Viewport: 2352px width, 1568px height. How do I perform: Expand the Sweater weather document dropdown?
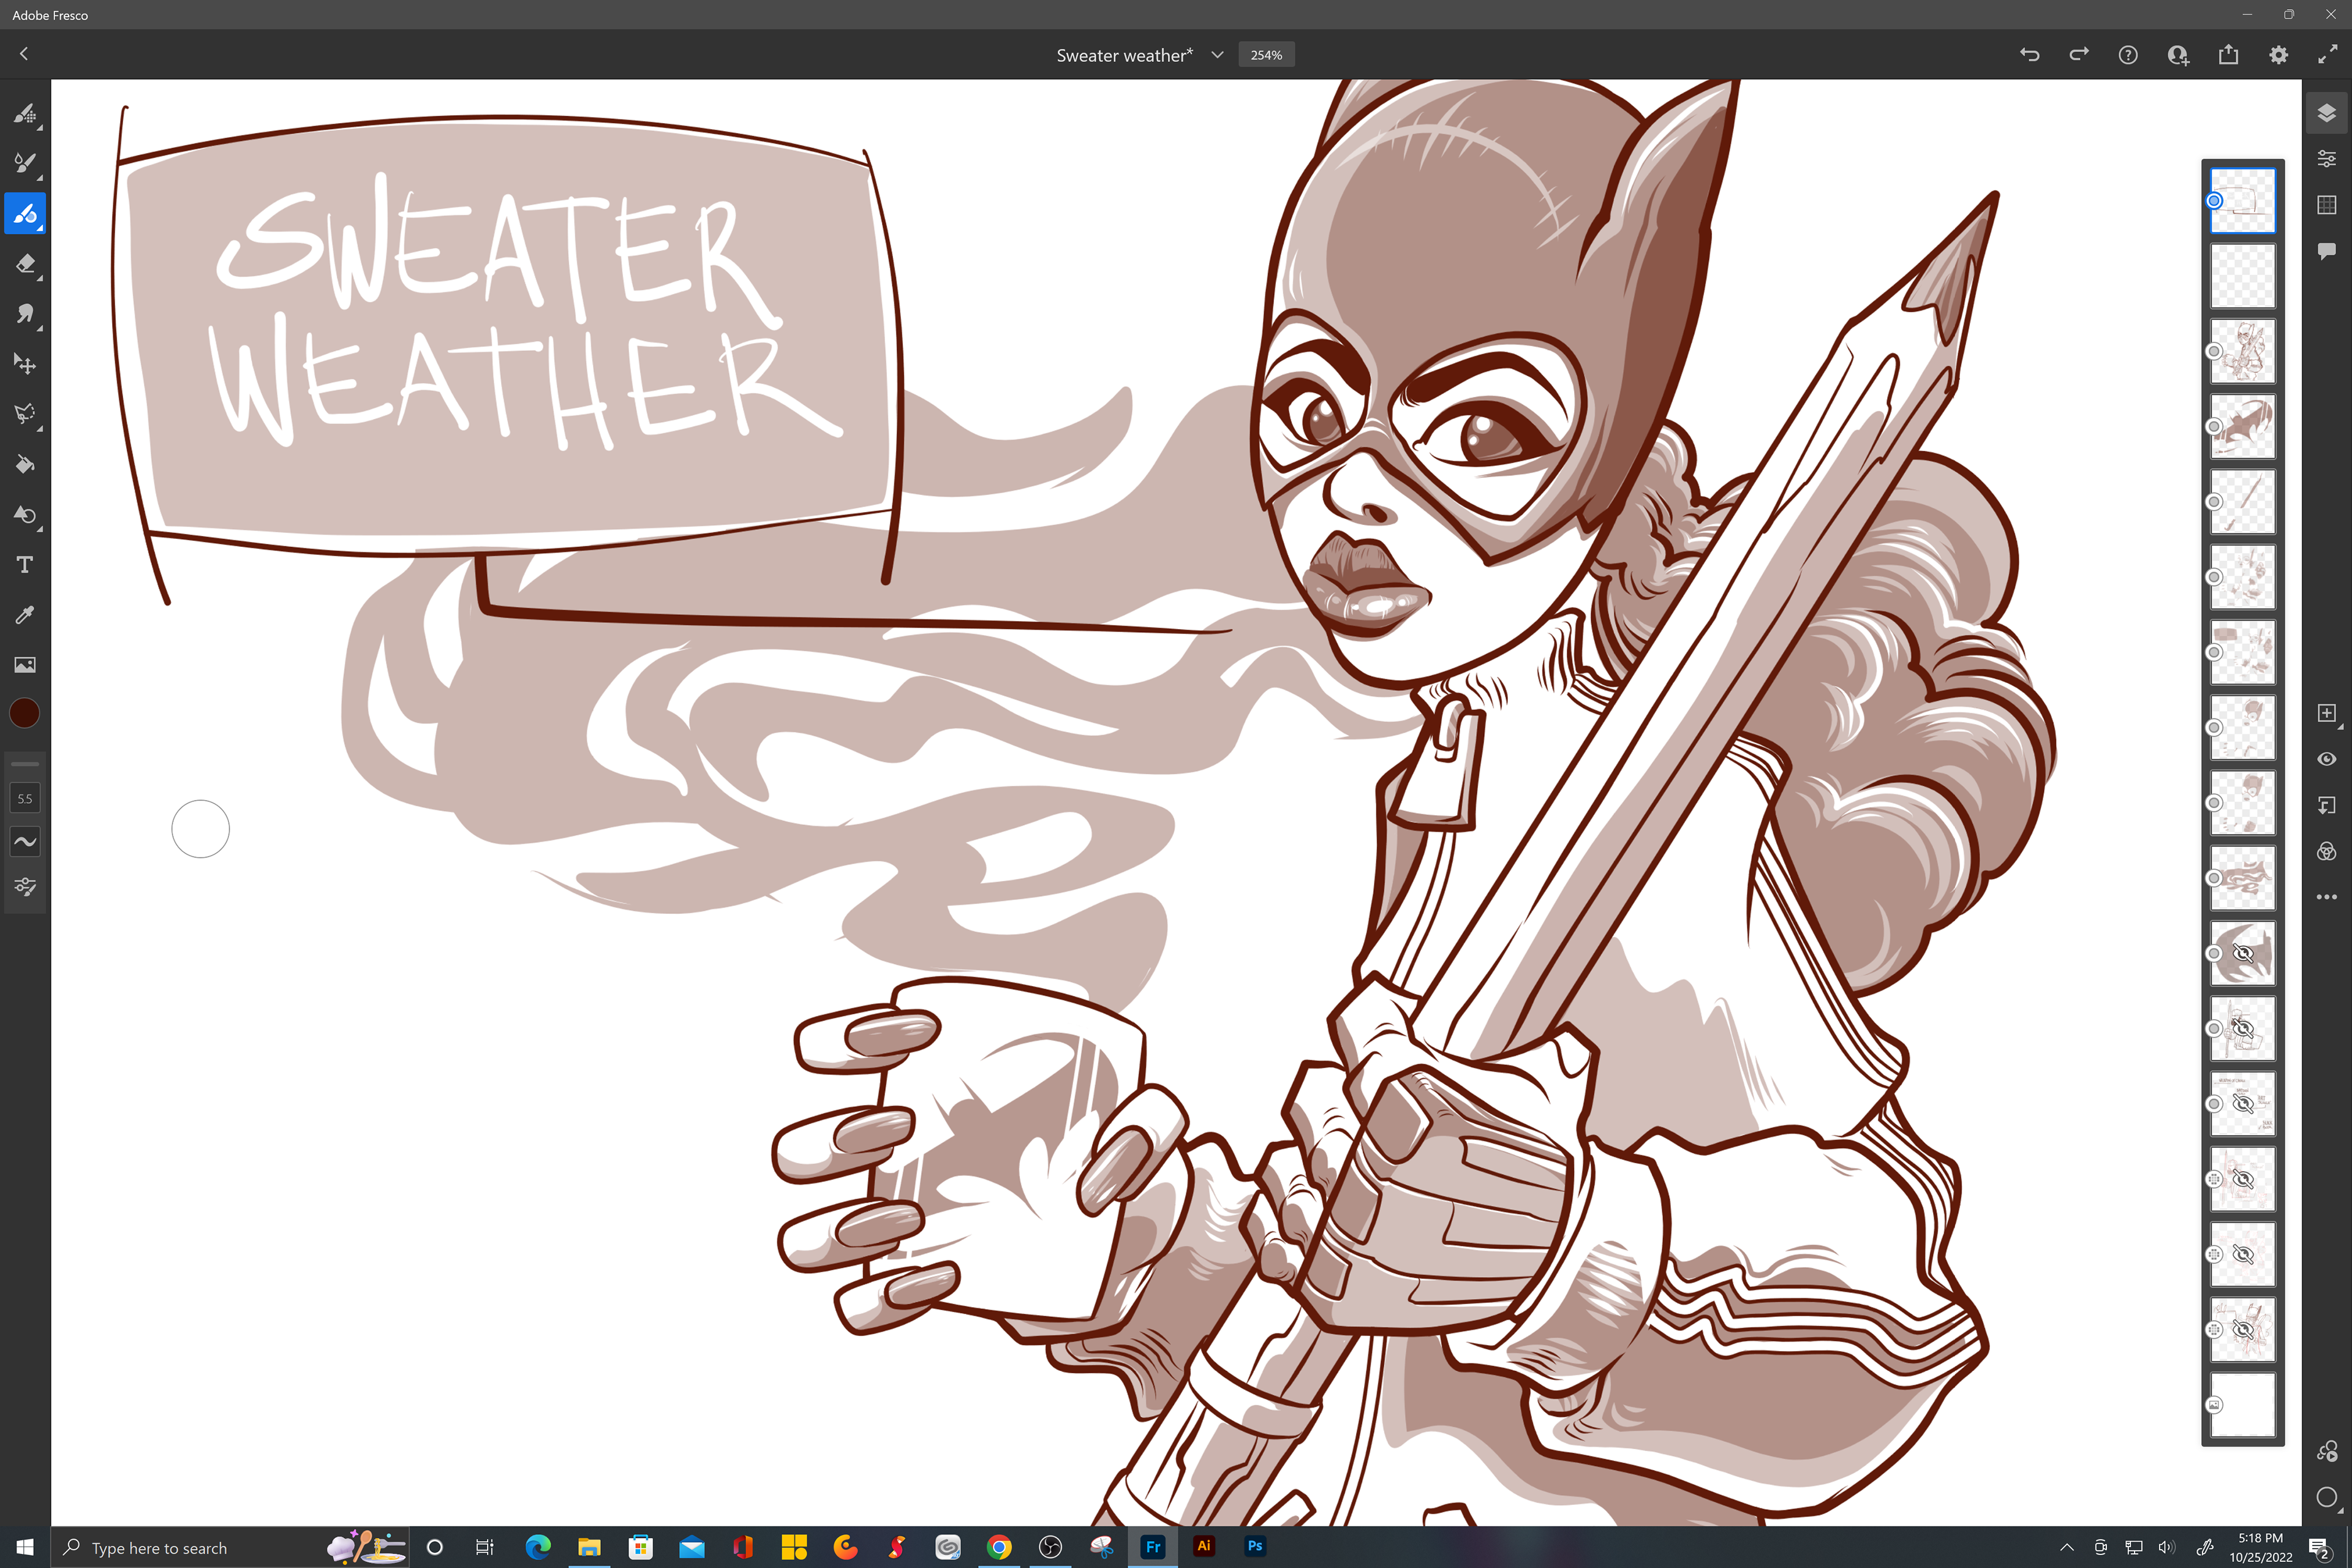click(x=1217, y=55)
